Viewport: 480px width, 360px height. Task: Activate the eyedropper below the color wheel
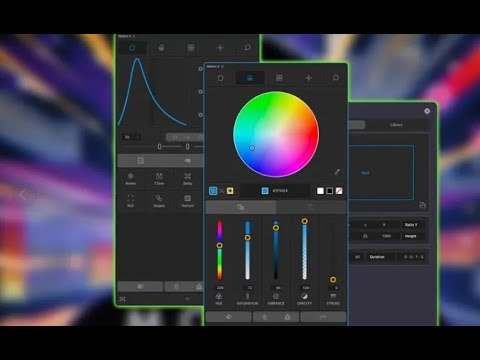point(337,172)
